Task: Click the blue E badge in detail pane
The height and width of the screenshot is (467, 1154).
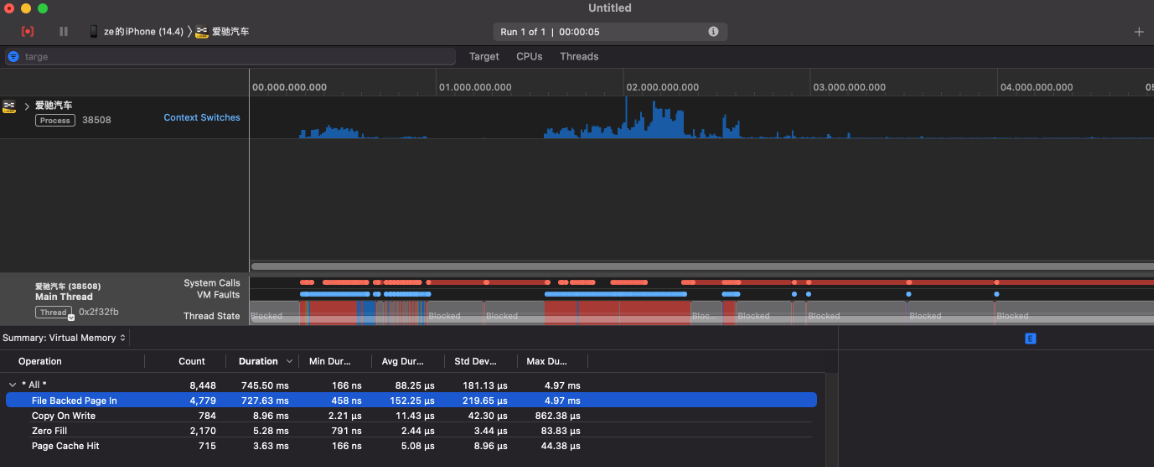Action: click(1031, 339)
